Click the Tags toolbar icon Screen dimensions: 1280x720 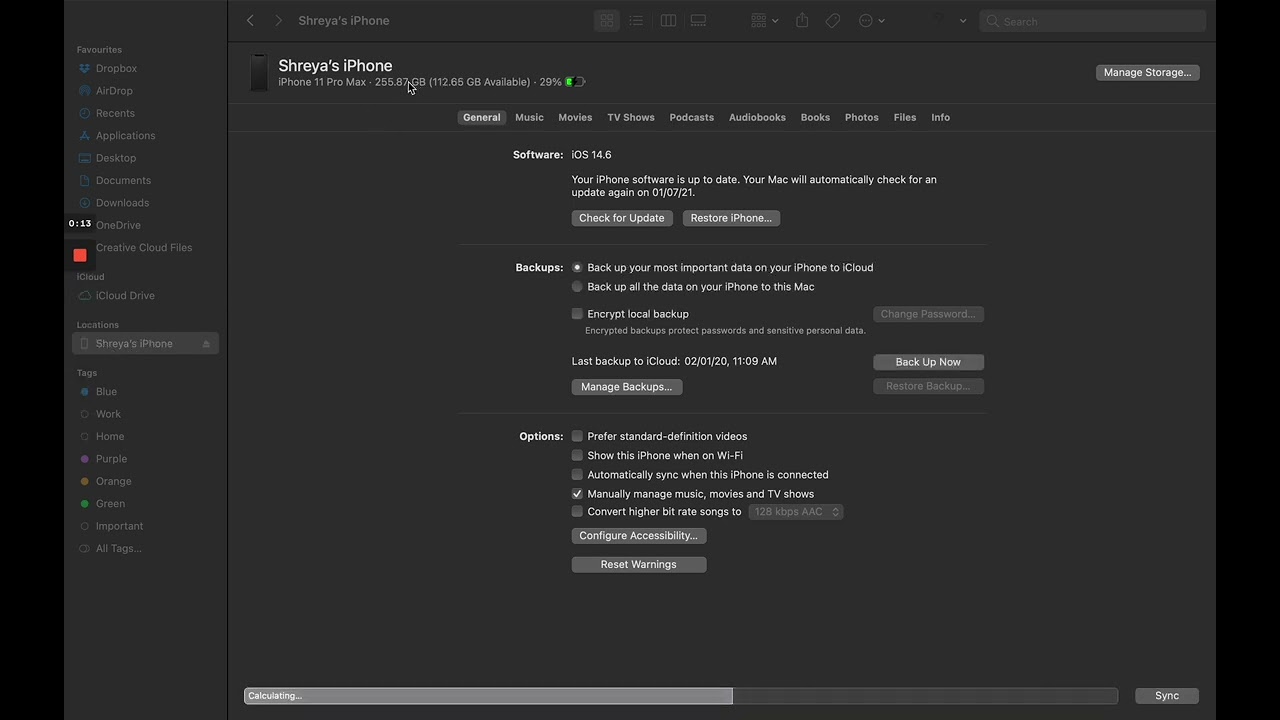(833, 20)
